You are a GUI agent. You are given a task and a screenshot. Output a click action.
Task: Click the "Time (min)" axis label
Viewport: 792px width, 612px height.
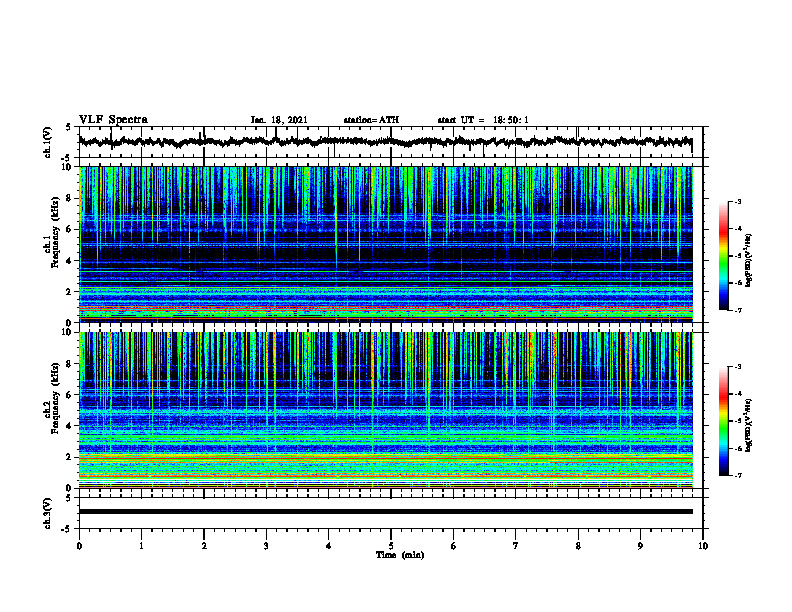coord(400,555)
